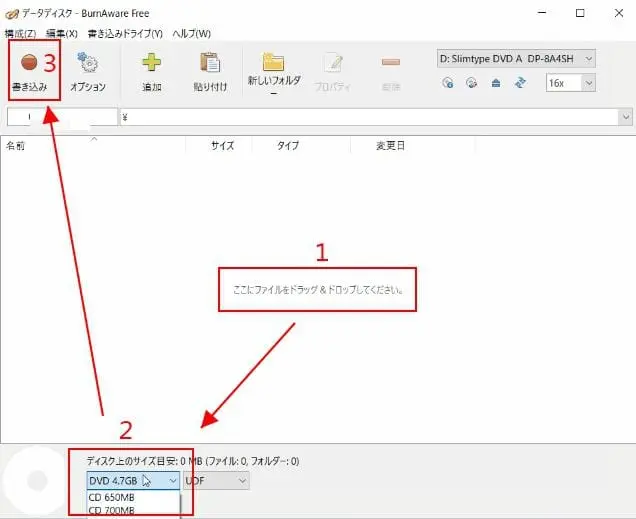Image resolution: width=636 pixels, height=519 pixels.
Task: Open the 書き込みドライブ(Y) menu
Action: (x=124, y=34)
